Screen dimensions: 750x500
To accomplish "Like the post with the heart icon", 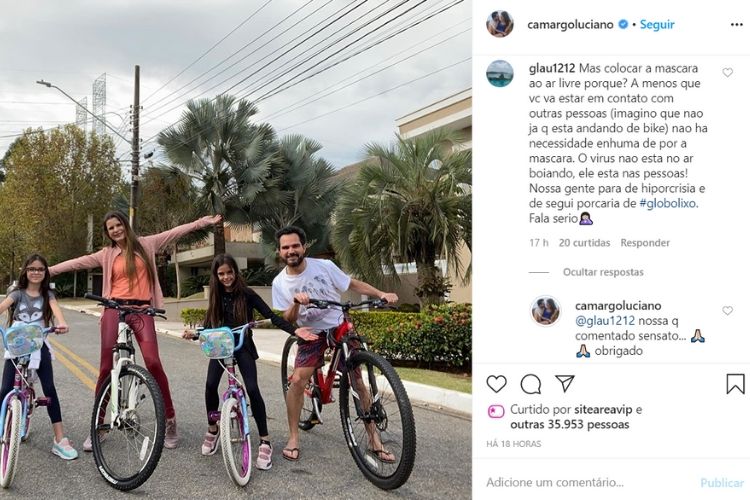I will pyautogui.click(x=496, y=384).
